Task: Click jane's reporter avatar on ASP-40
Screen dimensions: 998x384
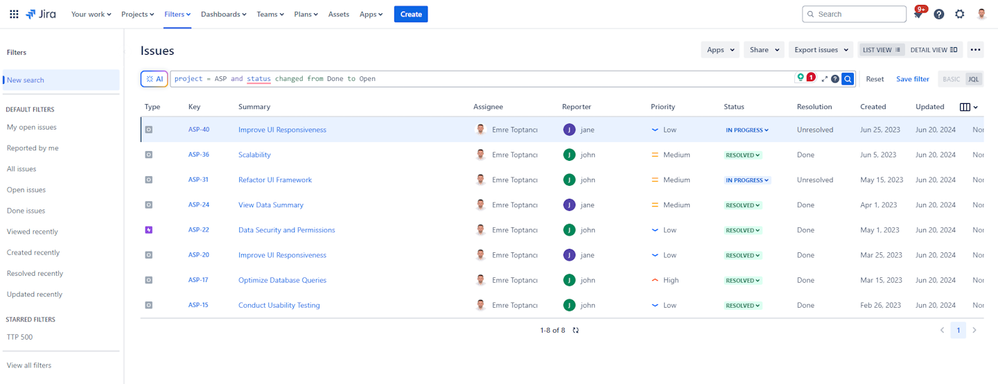Action: [569, 129]
